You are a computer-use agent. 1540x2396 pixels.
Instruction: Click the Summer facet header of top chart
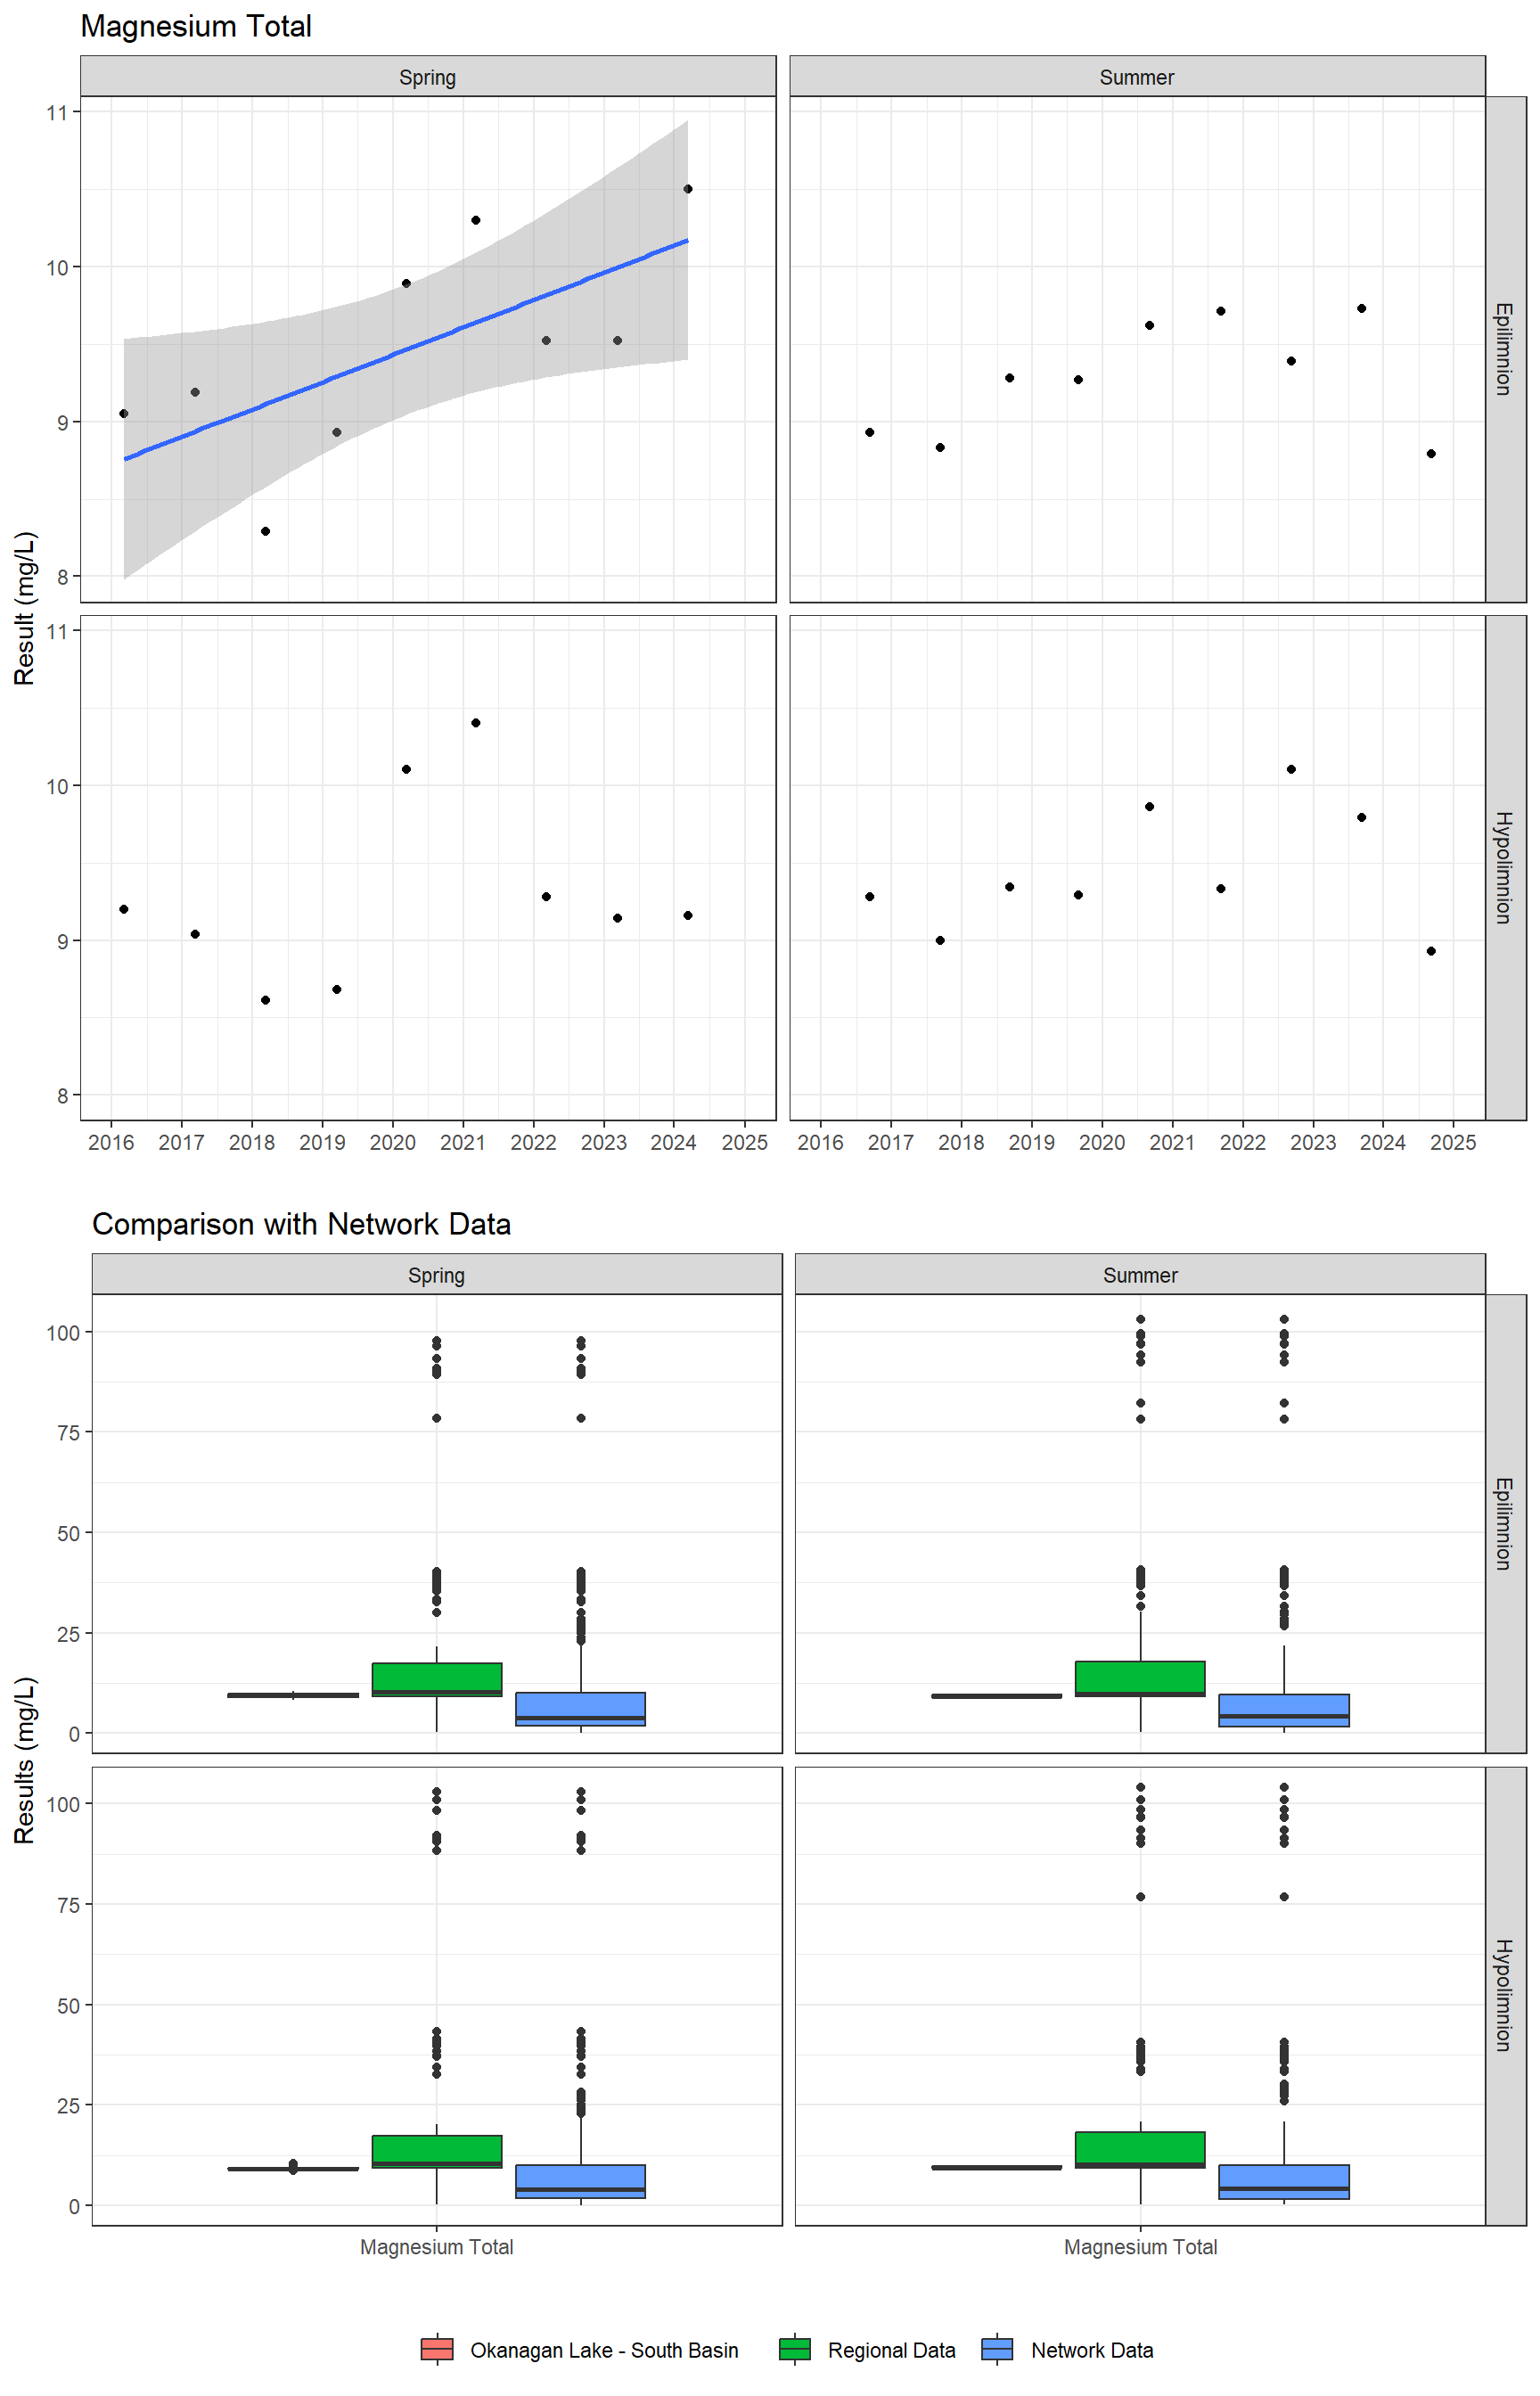[x=1137, y=77]
